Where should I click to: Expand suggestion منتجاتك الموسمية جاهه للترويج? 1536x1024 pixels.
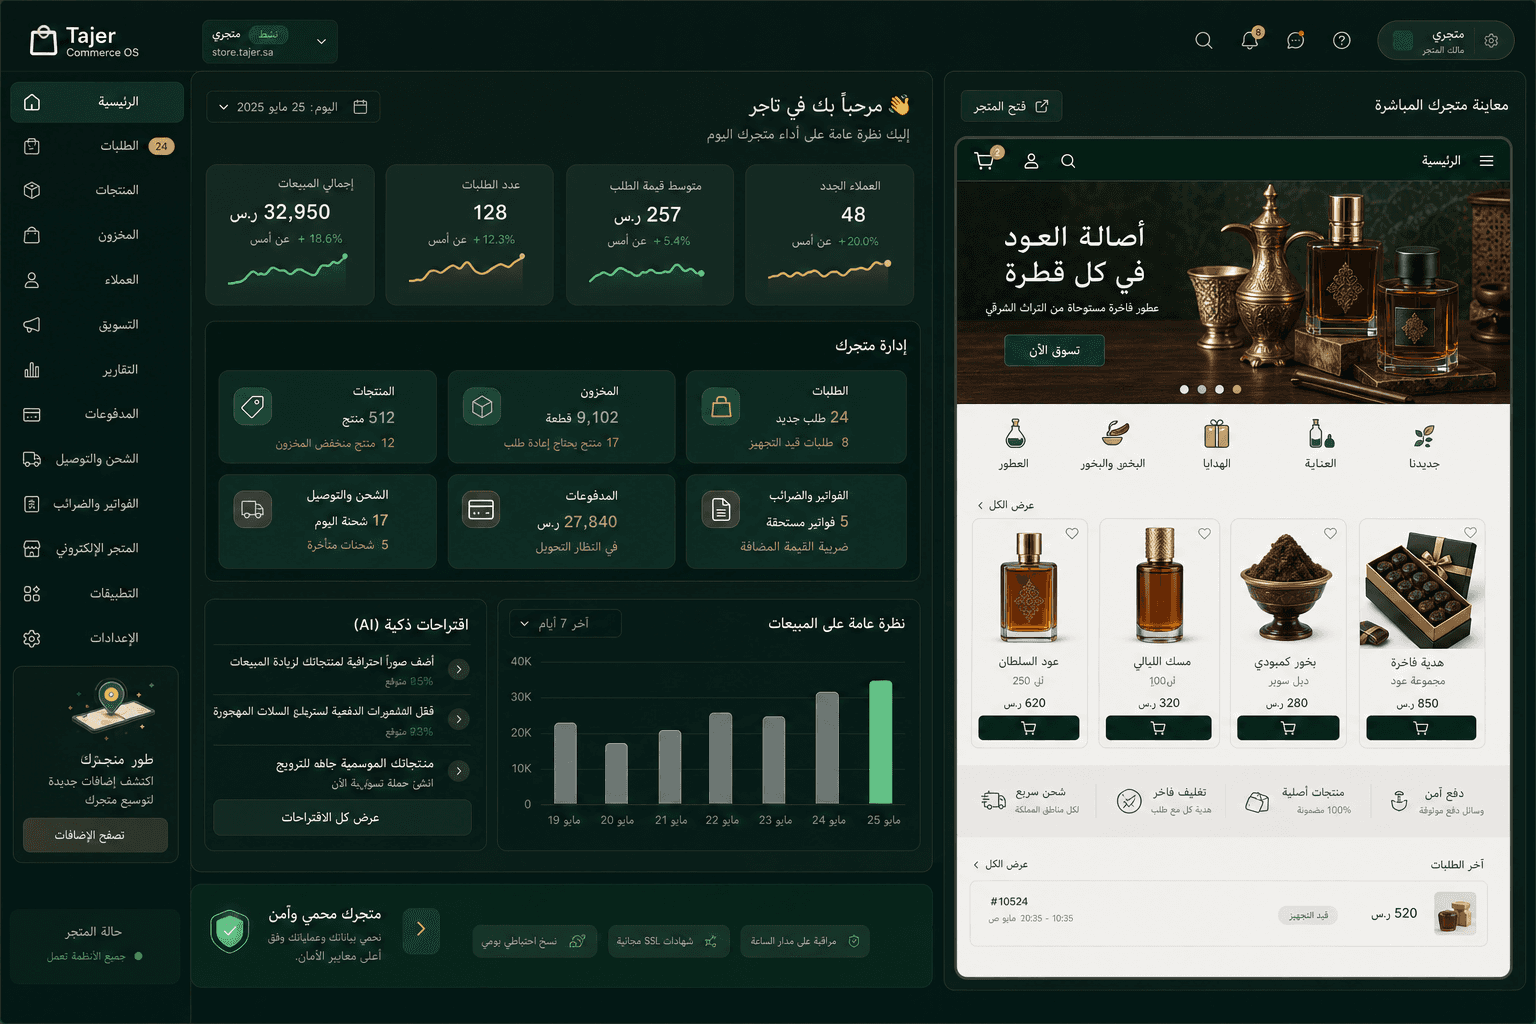459,771
